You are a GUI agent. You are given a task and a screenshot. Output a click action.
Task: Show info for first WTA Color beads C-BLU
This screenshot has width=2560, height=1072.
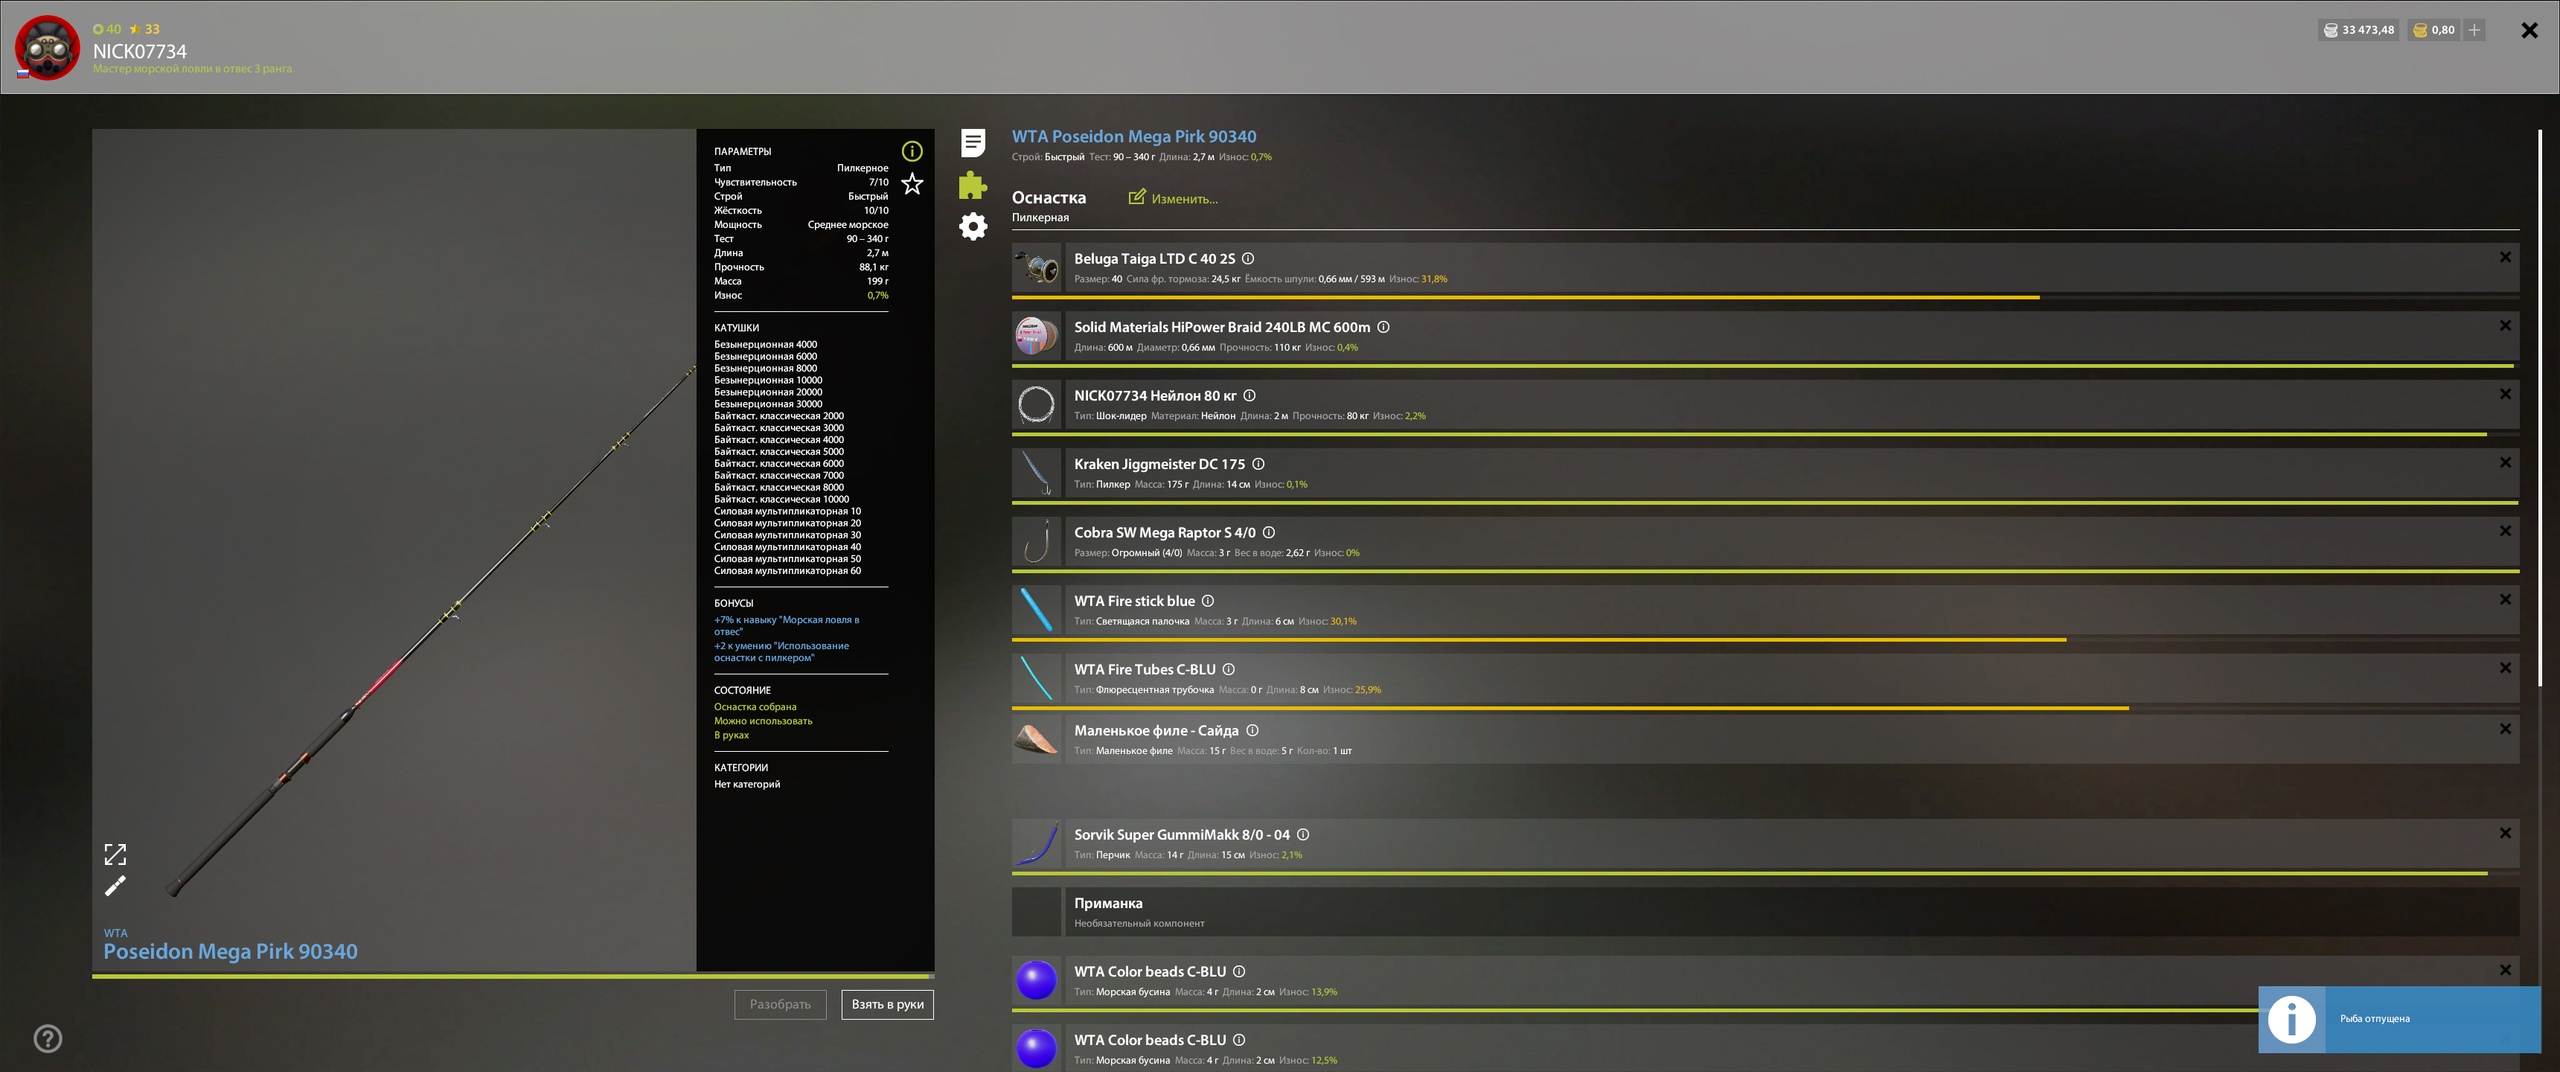(1238, 972)
